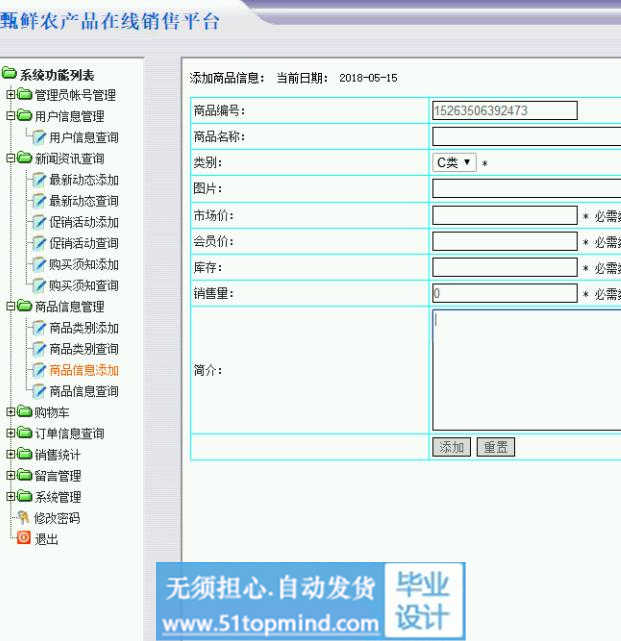Open 最新动态查询 in the sidebar
621x641 pixels.
pyautogui.click(x=83, y=201)
